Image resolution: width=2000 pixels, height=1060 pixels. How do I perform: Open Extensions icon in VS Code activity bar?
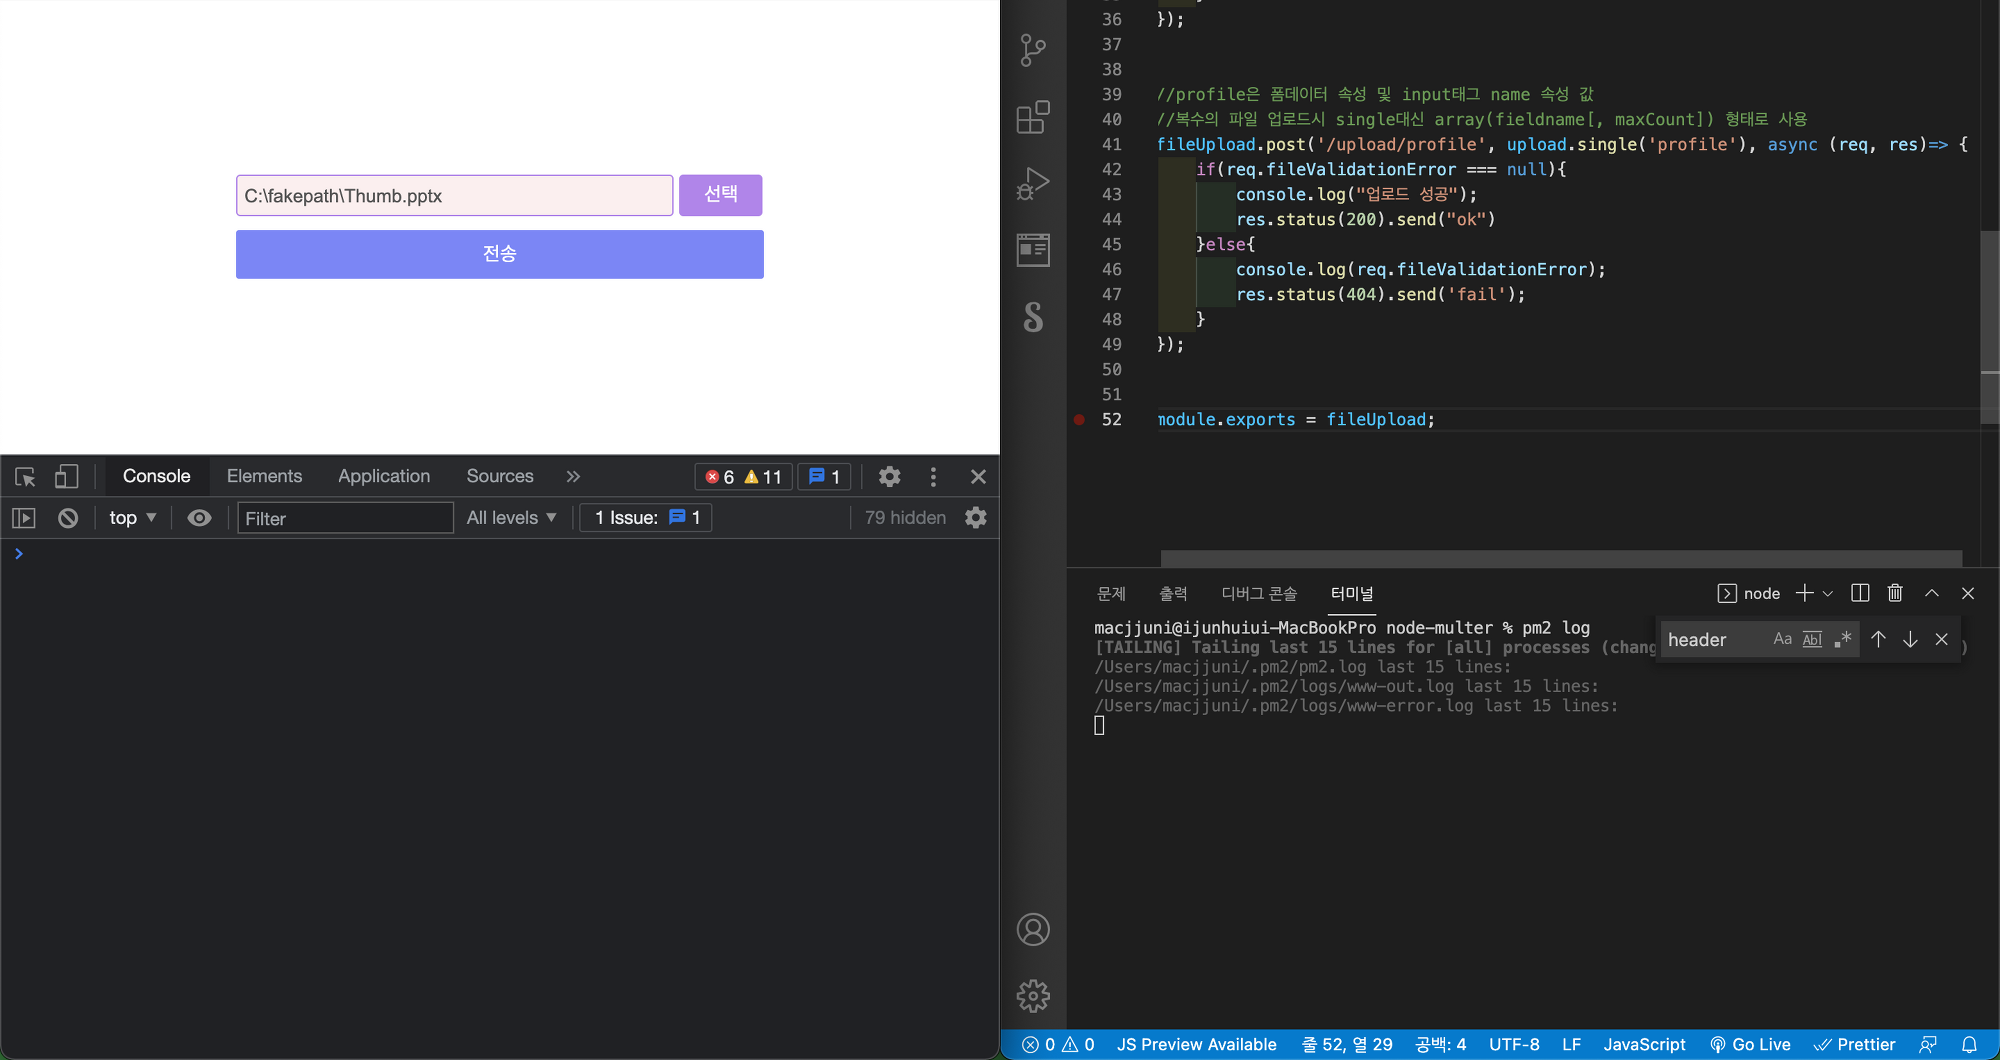[1033, 117]
